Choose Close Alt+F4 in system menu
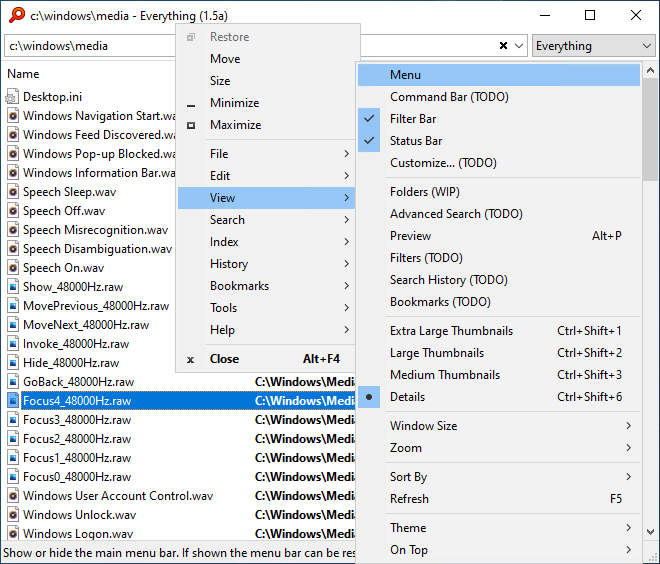Screen dimensions: 660x564 click(266, 359)
